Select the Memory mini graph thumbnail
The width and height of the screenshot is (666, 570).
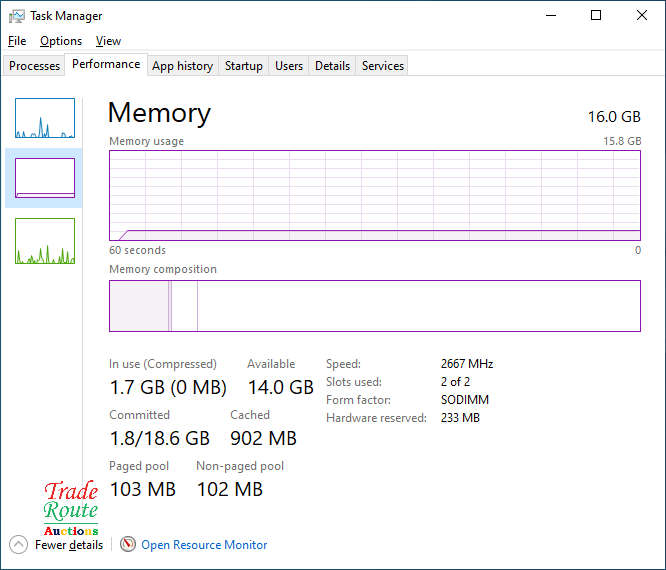pyautogui.click(x=45, y=178)
